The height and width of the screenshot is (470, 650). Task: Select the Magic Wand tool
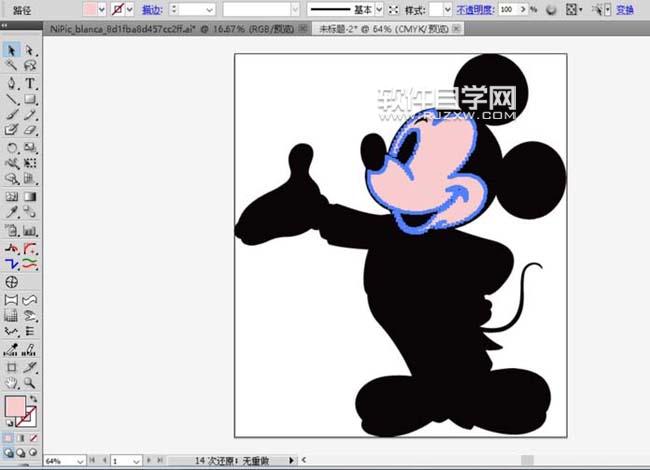coord(11,66)
